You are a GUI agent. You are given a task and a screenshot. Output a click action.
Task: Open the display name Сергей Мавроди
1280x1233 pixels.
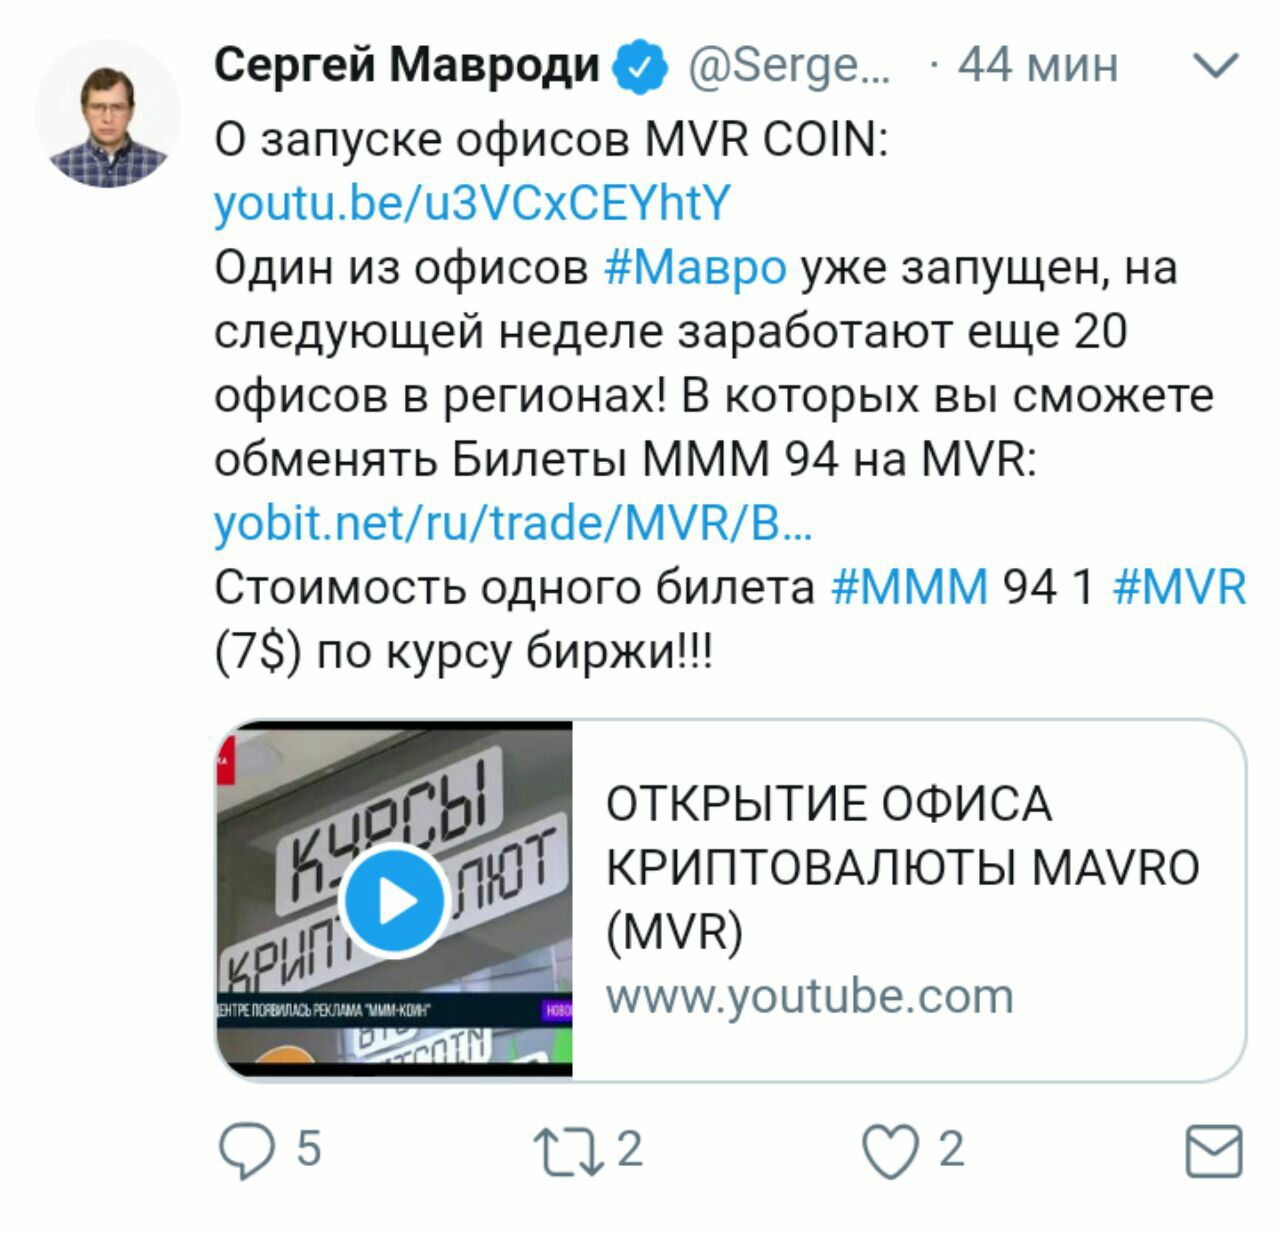point(407,67)
